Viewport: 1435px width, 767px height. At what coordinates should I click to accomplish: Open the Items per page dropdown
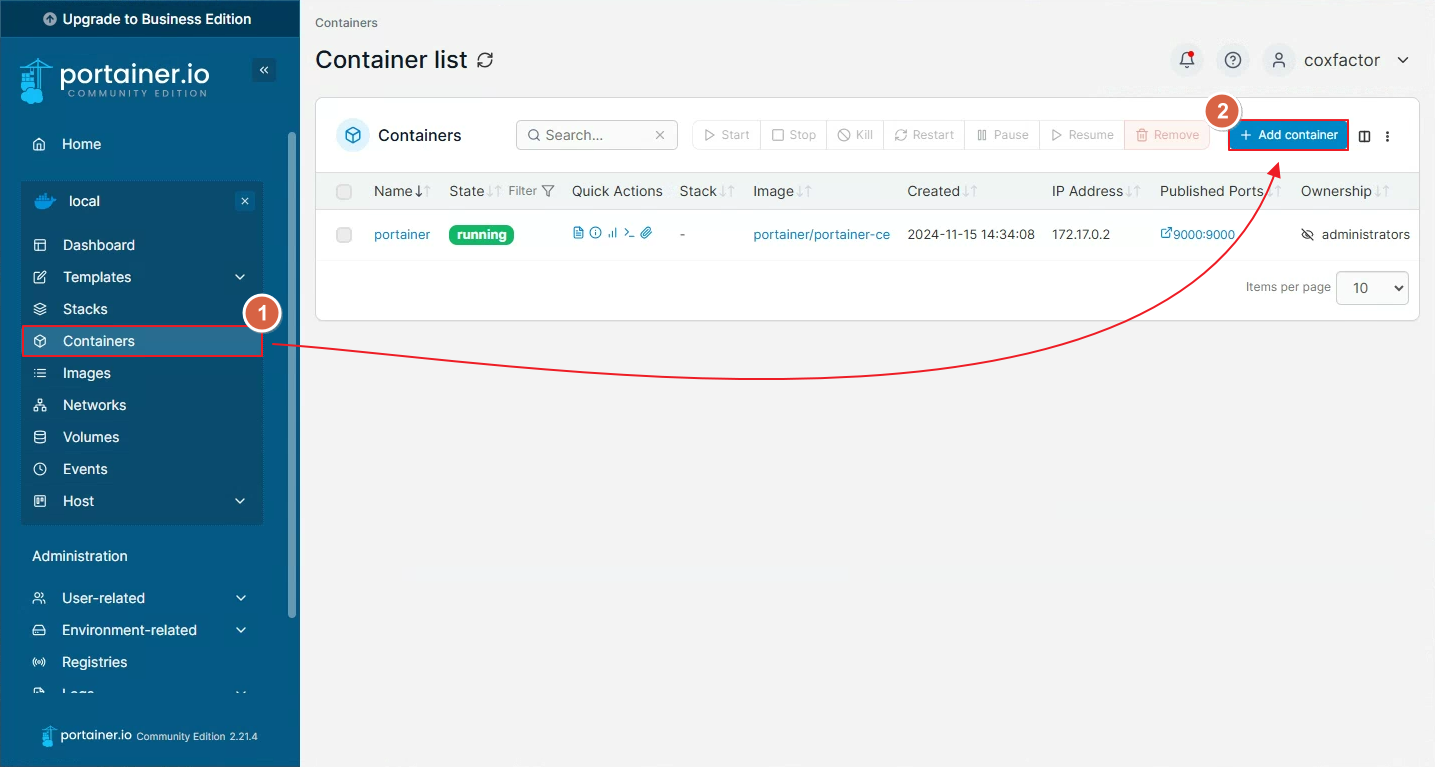[1372, 288]
